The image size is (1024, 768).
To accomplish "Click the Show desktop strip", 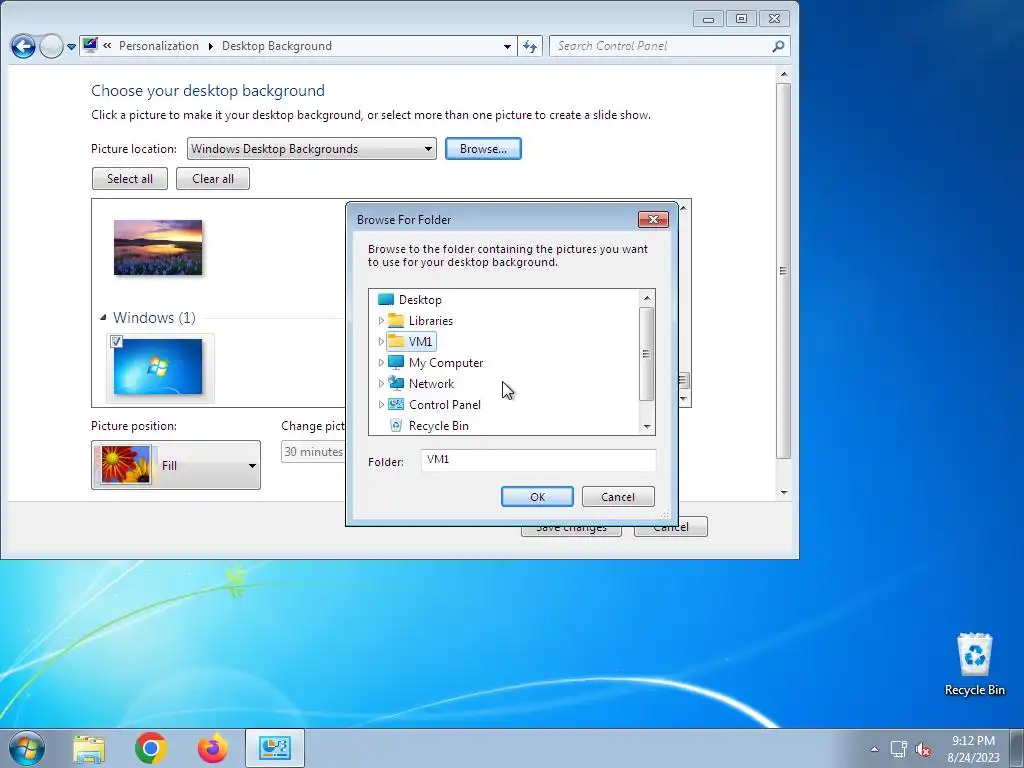I will coord(1017,748).
